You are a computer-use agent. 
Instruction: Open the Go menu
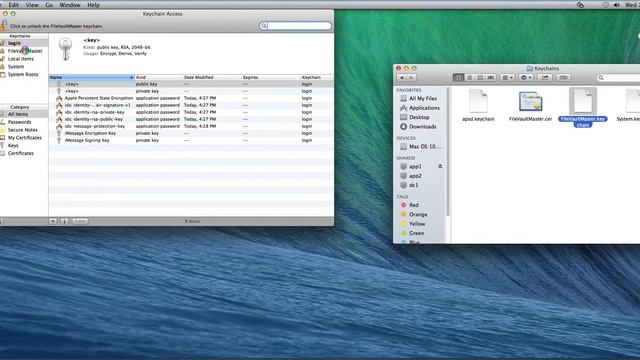coord(49,5)
